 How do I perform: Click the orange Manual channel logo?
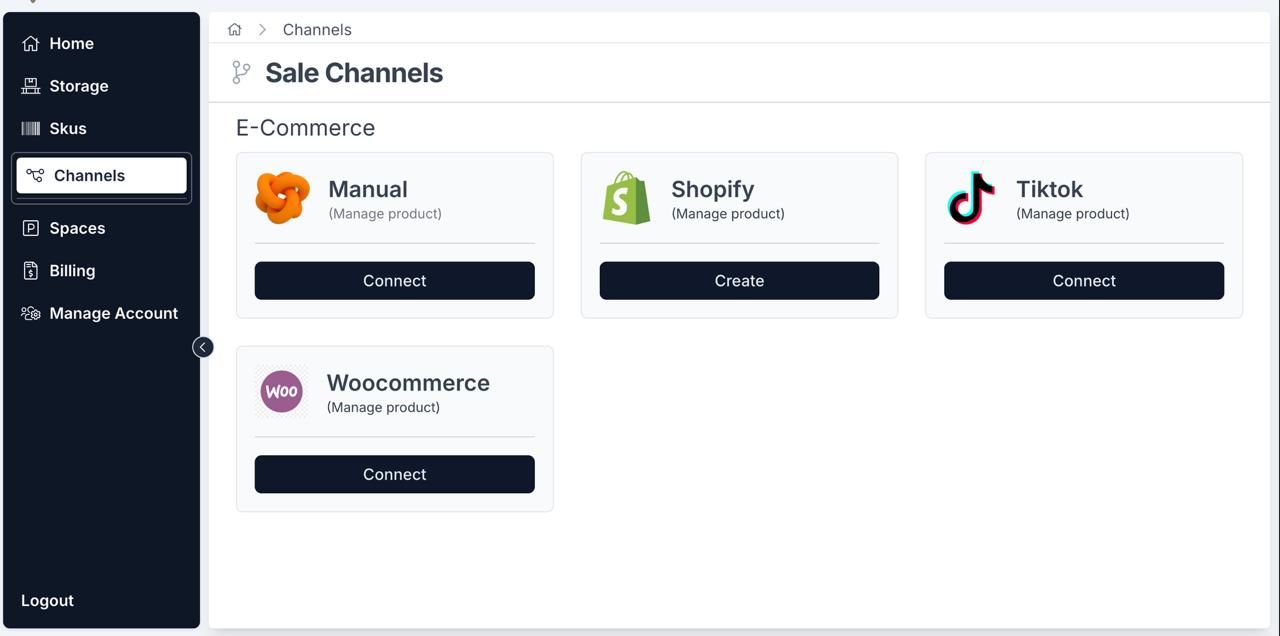[x=282, y=197]
